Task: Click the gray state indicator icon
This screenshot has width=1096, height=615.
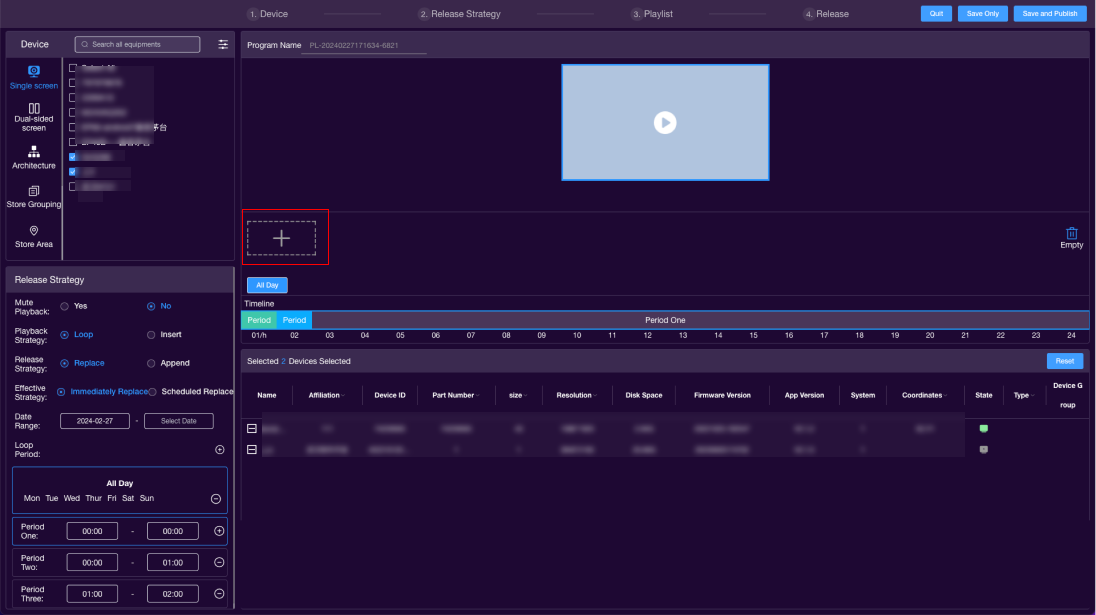Action: click(983, 449)
